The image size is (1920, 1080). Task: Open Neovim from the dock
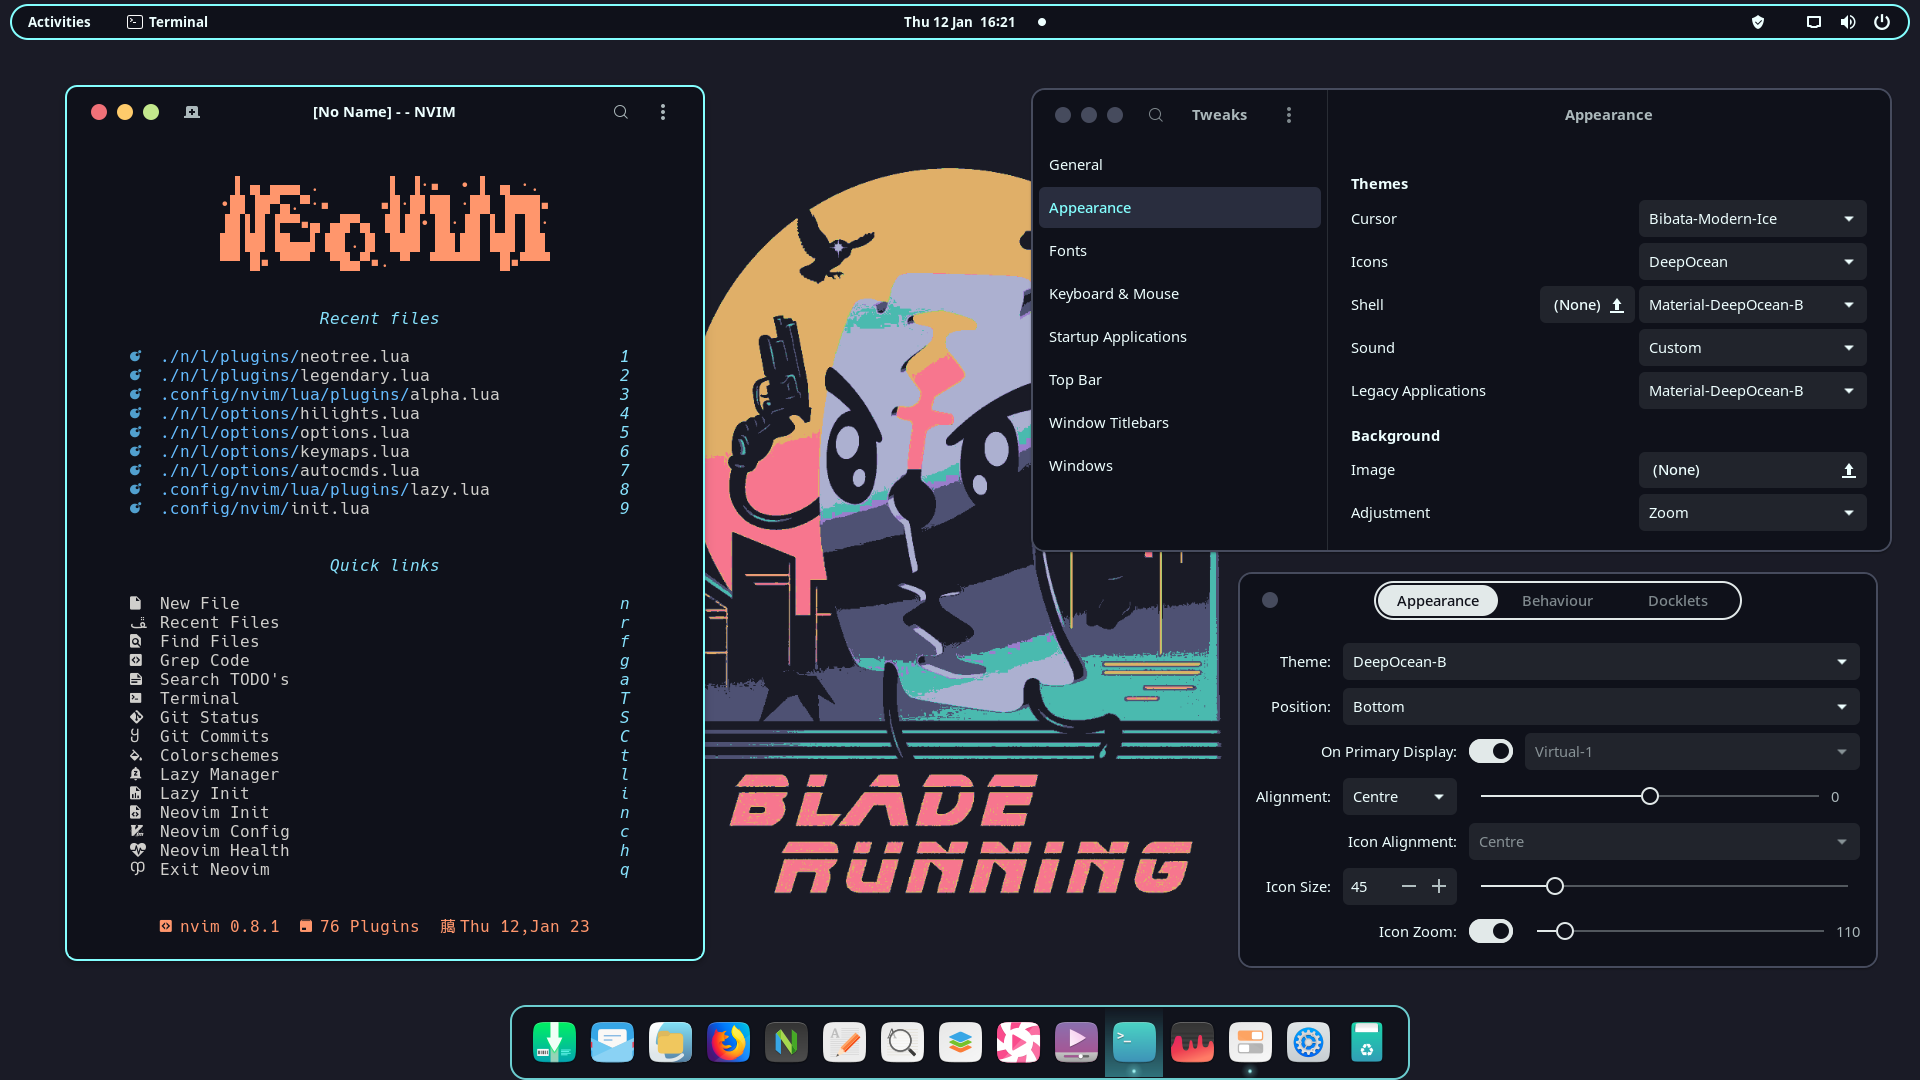(x=786, y=1042)
